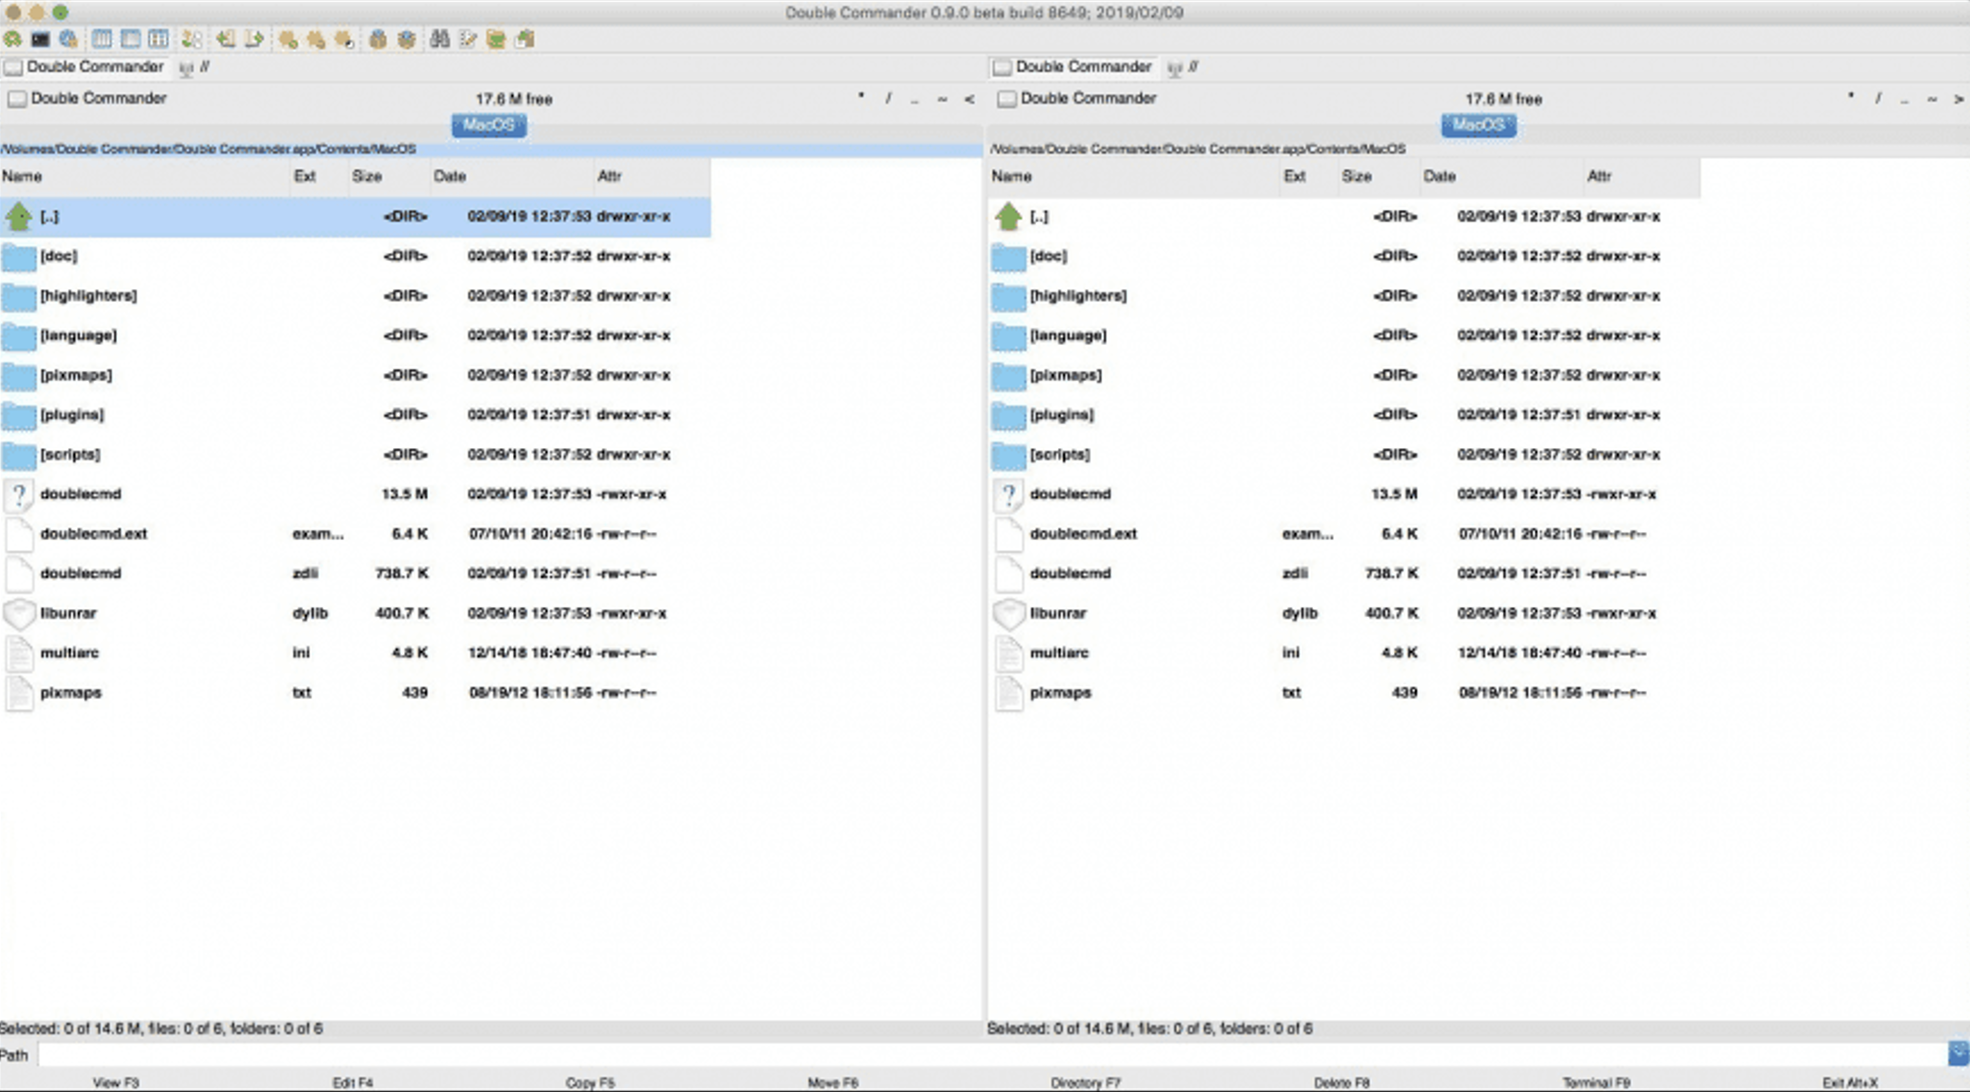
Task: Switch to the MacOS tab in the left panel
Action: (x=487, y=125)
